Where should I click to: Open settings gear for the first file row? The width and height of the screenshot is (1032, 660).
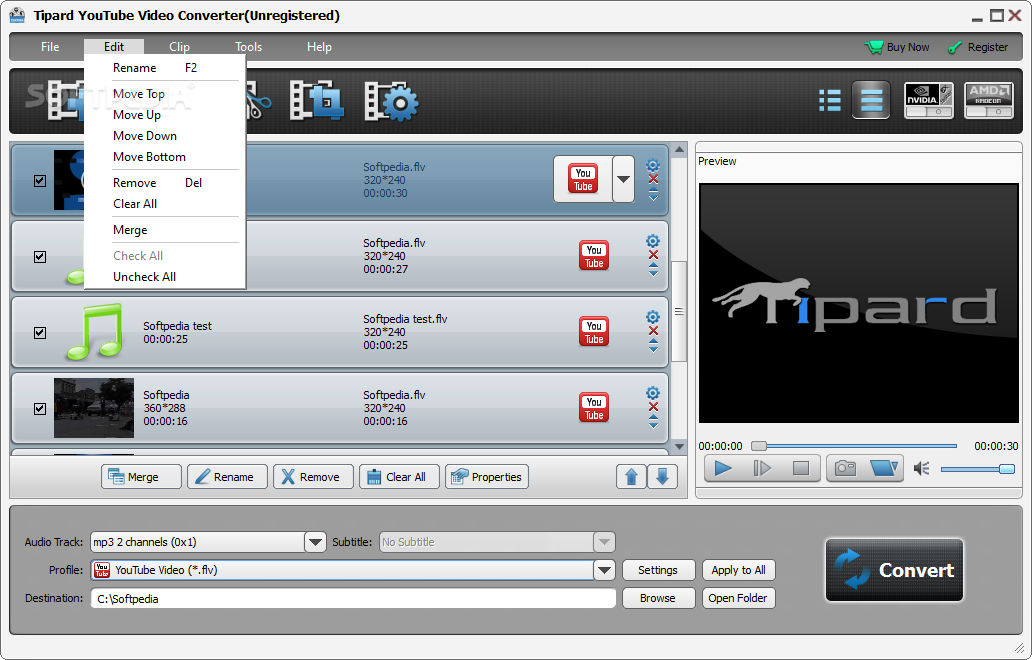pos(653,165)
